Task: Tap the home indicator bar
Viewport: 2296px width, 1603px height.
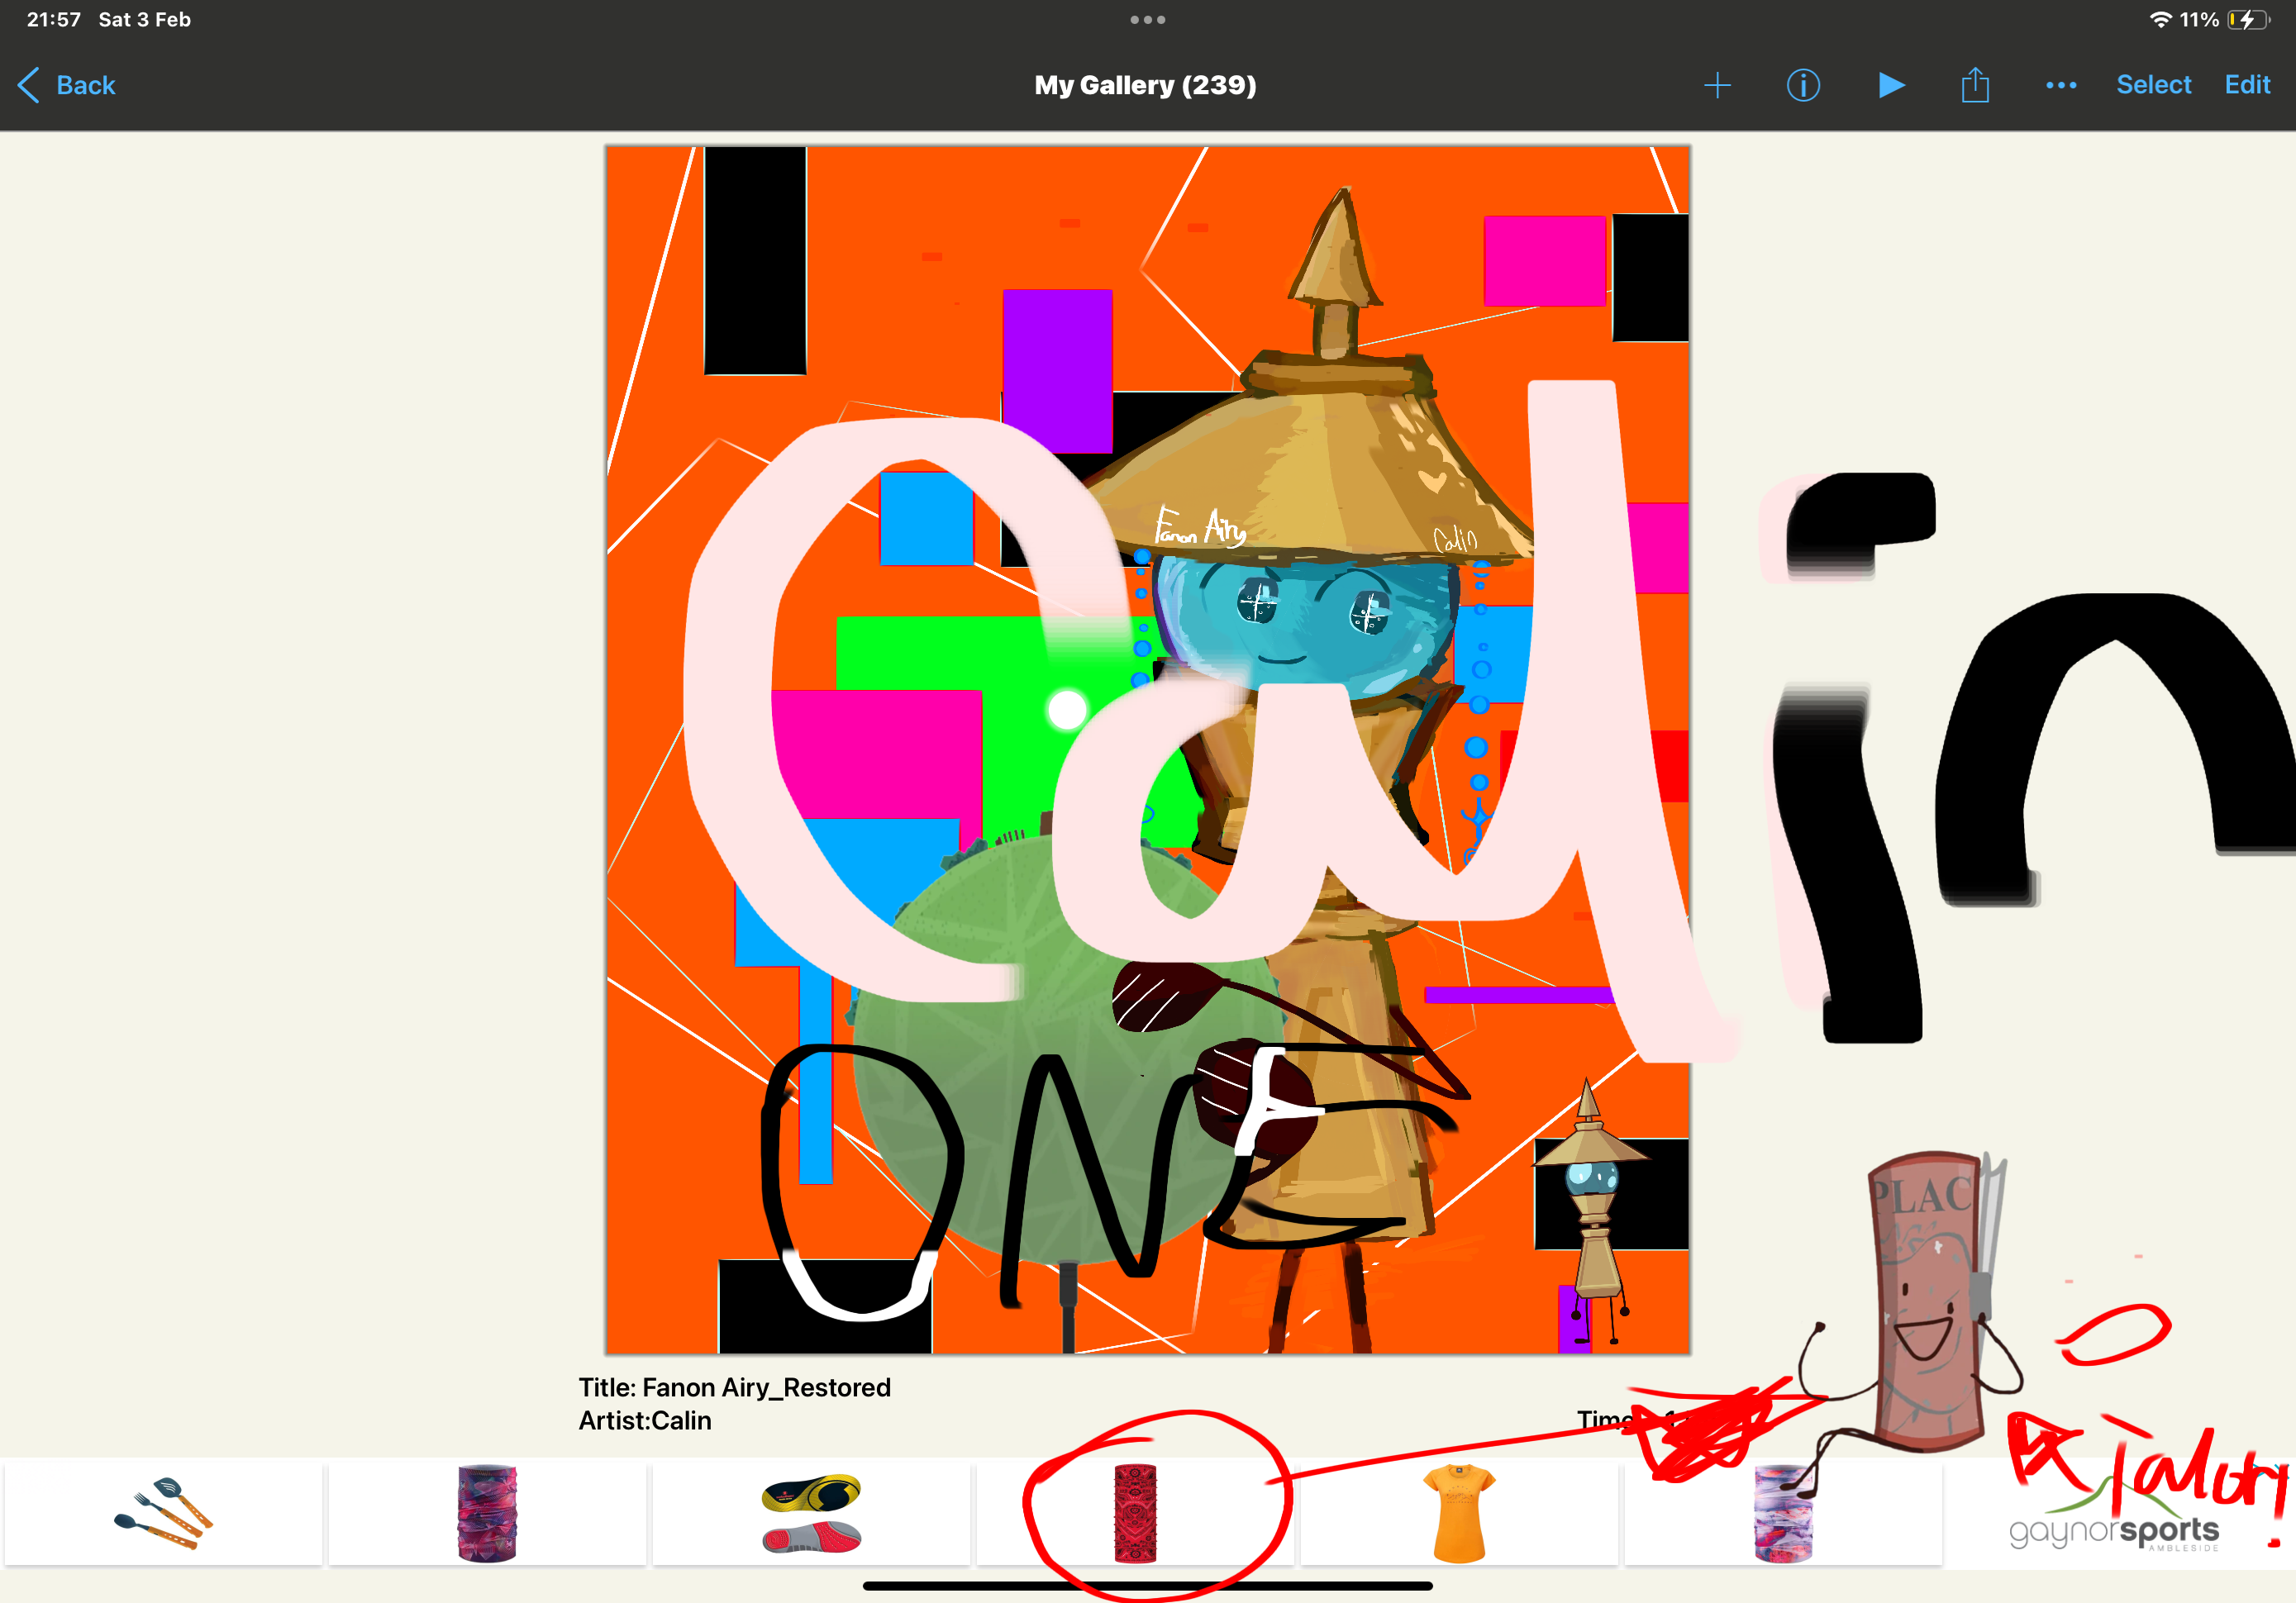Action: [x=1147, y=1586]
